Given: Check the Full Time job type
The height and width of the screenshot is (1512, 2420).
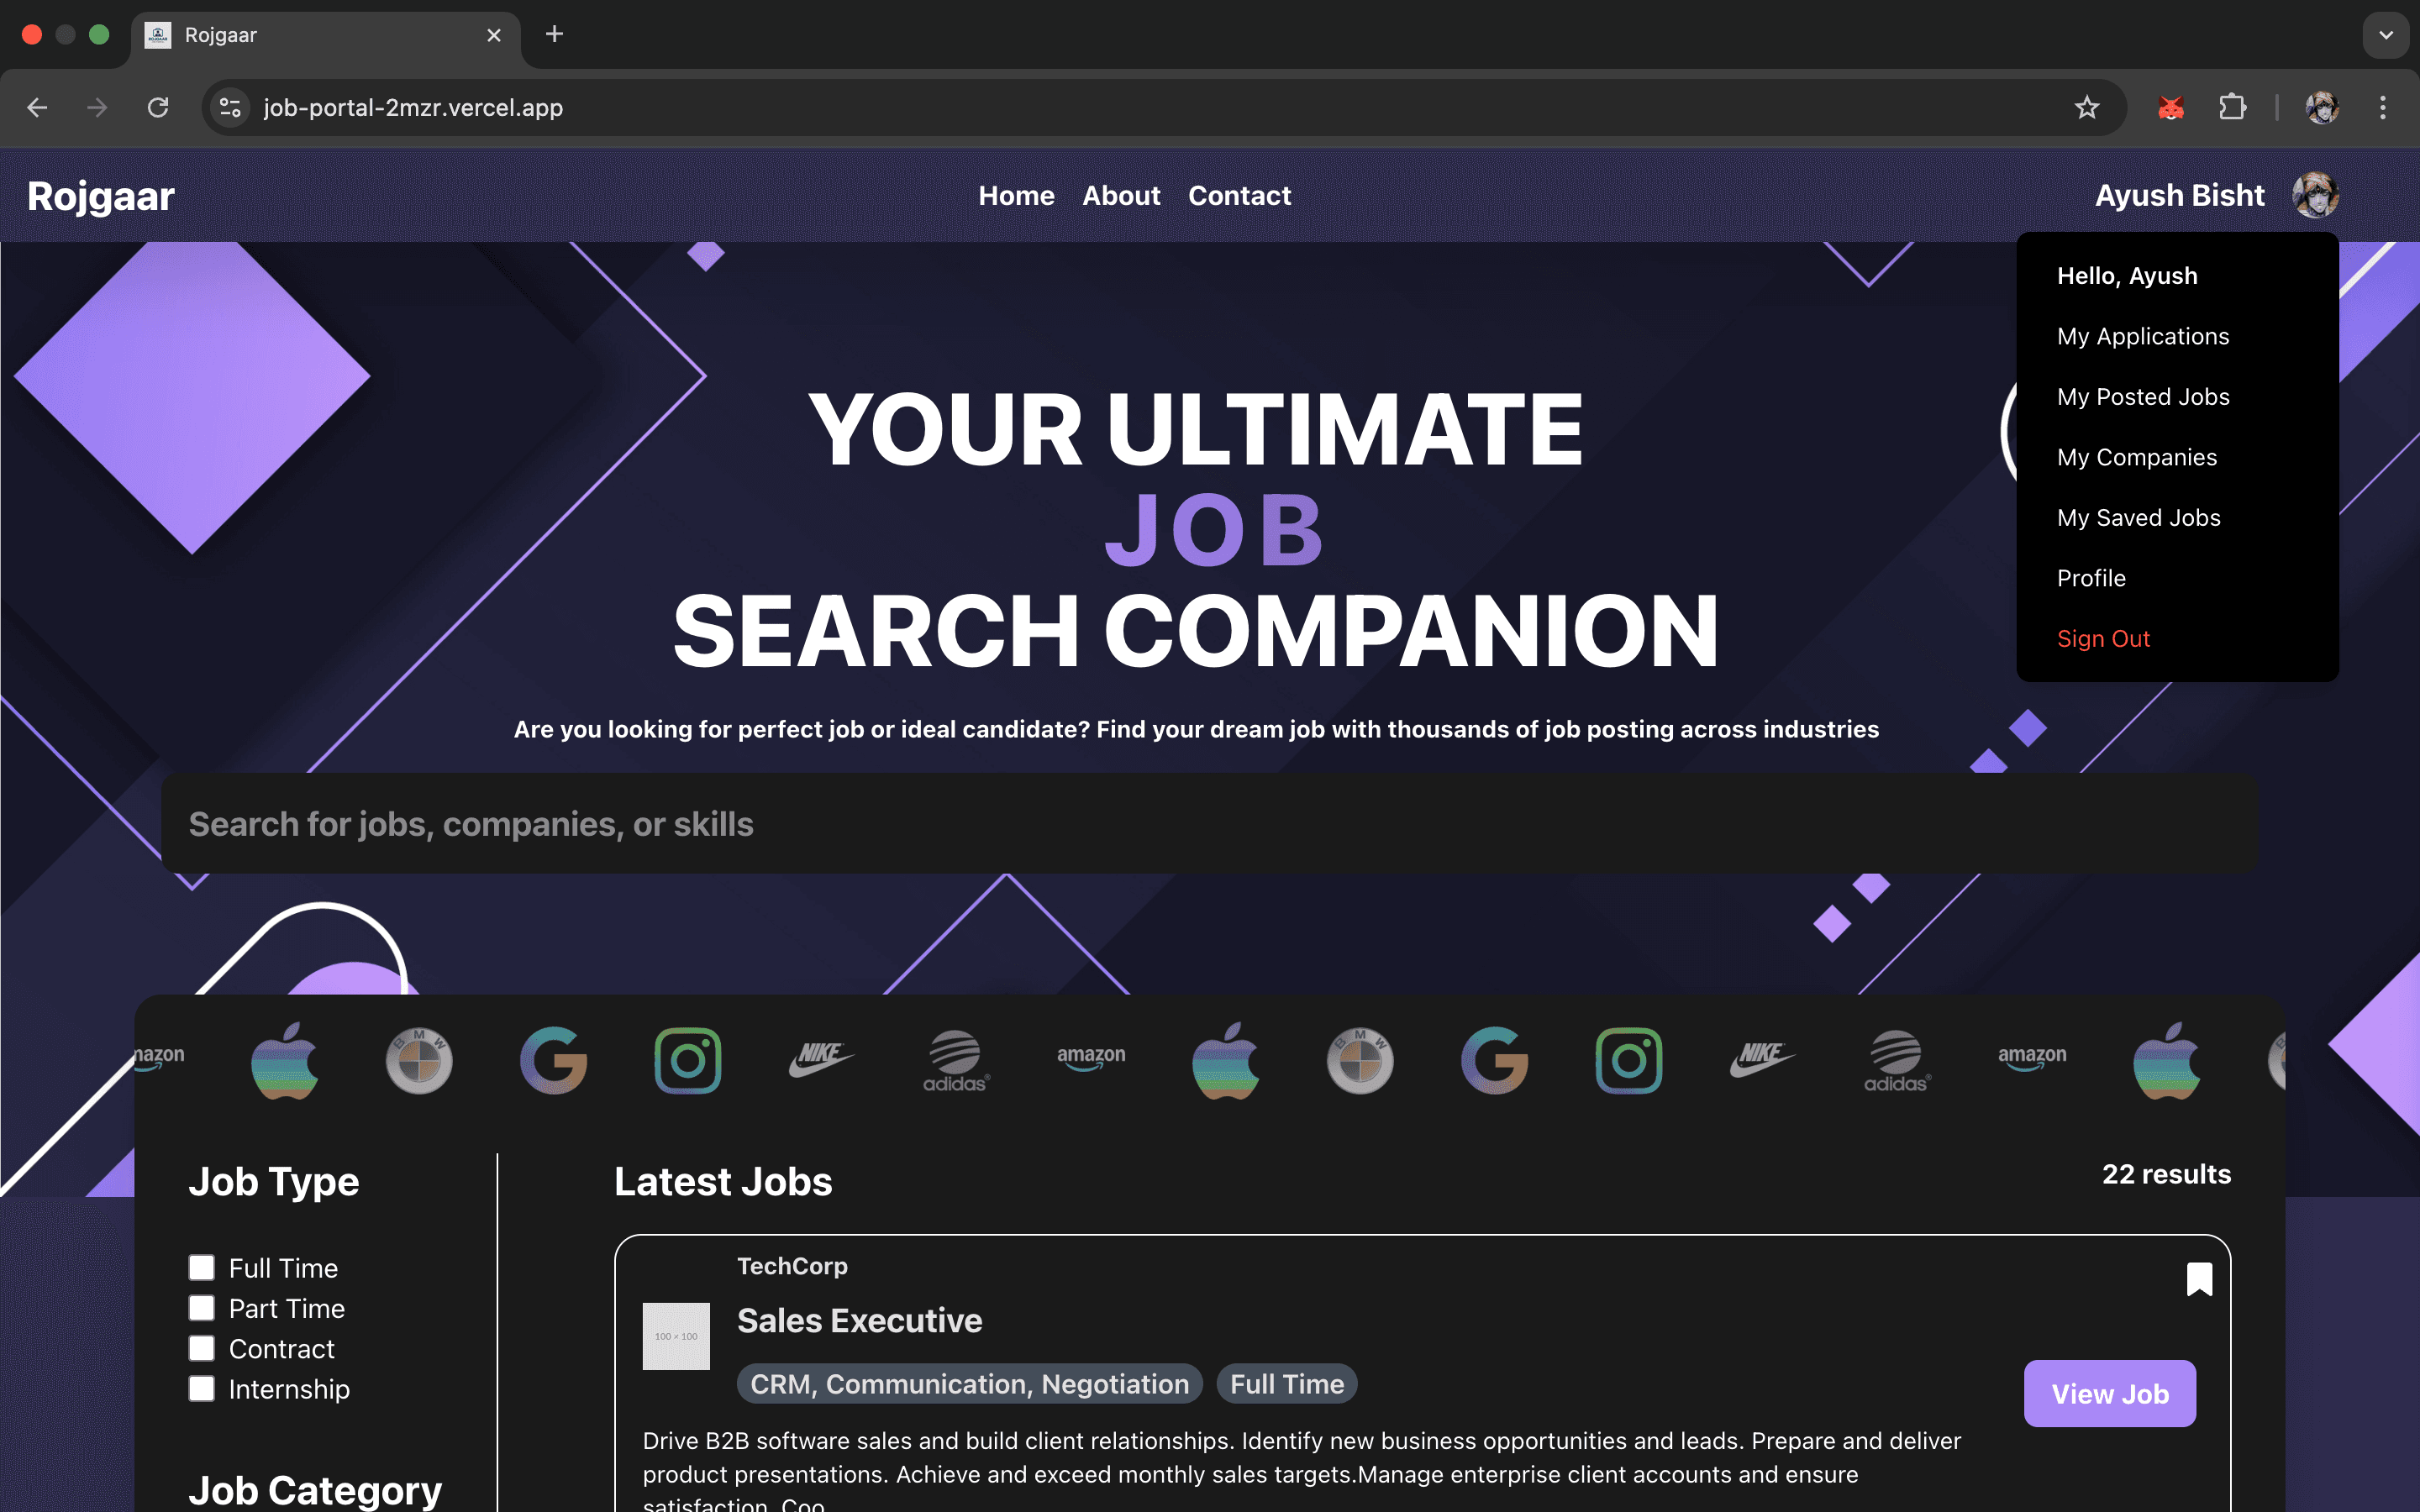Looking at the screenshot, I should pos(201,1268).
